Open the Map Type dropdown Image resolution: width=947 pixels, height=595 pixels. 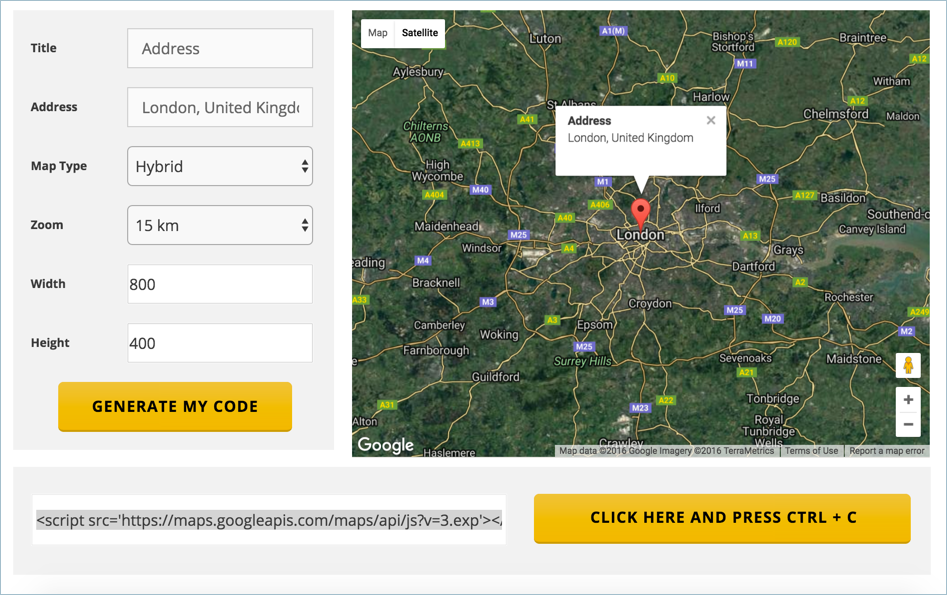[x=220, y=166]
